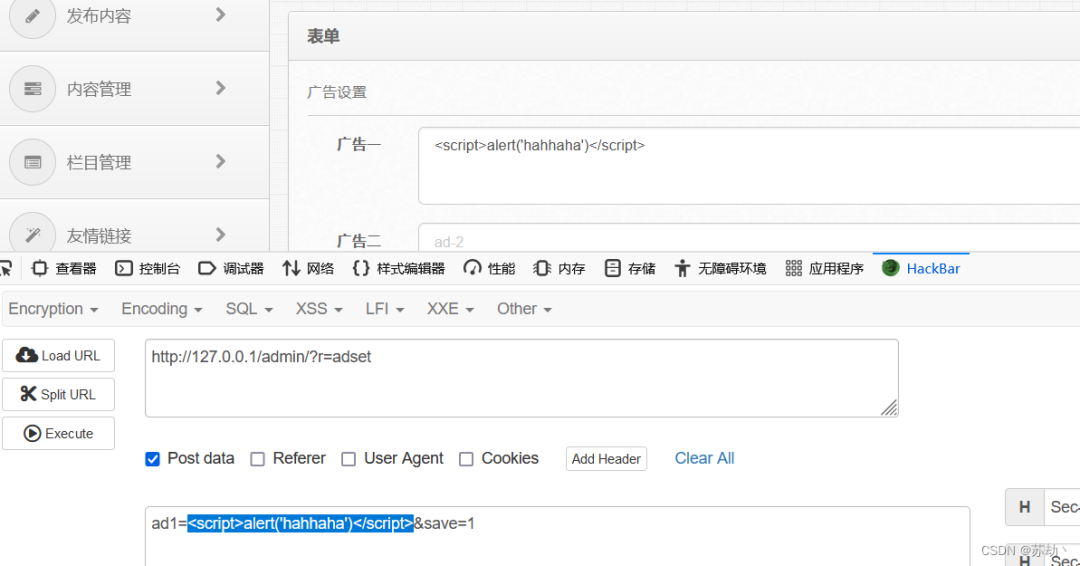The width and height of the screenshot is (1080, 566).
Task: Select the HackBar devtools tab
Action: pos(921,269)
